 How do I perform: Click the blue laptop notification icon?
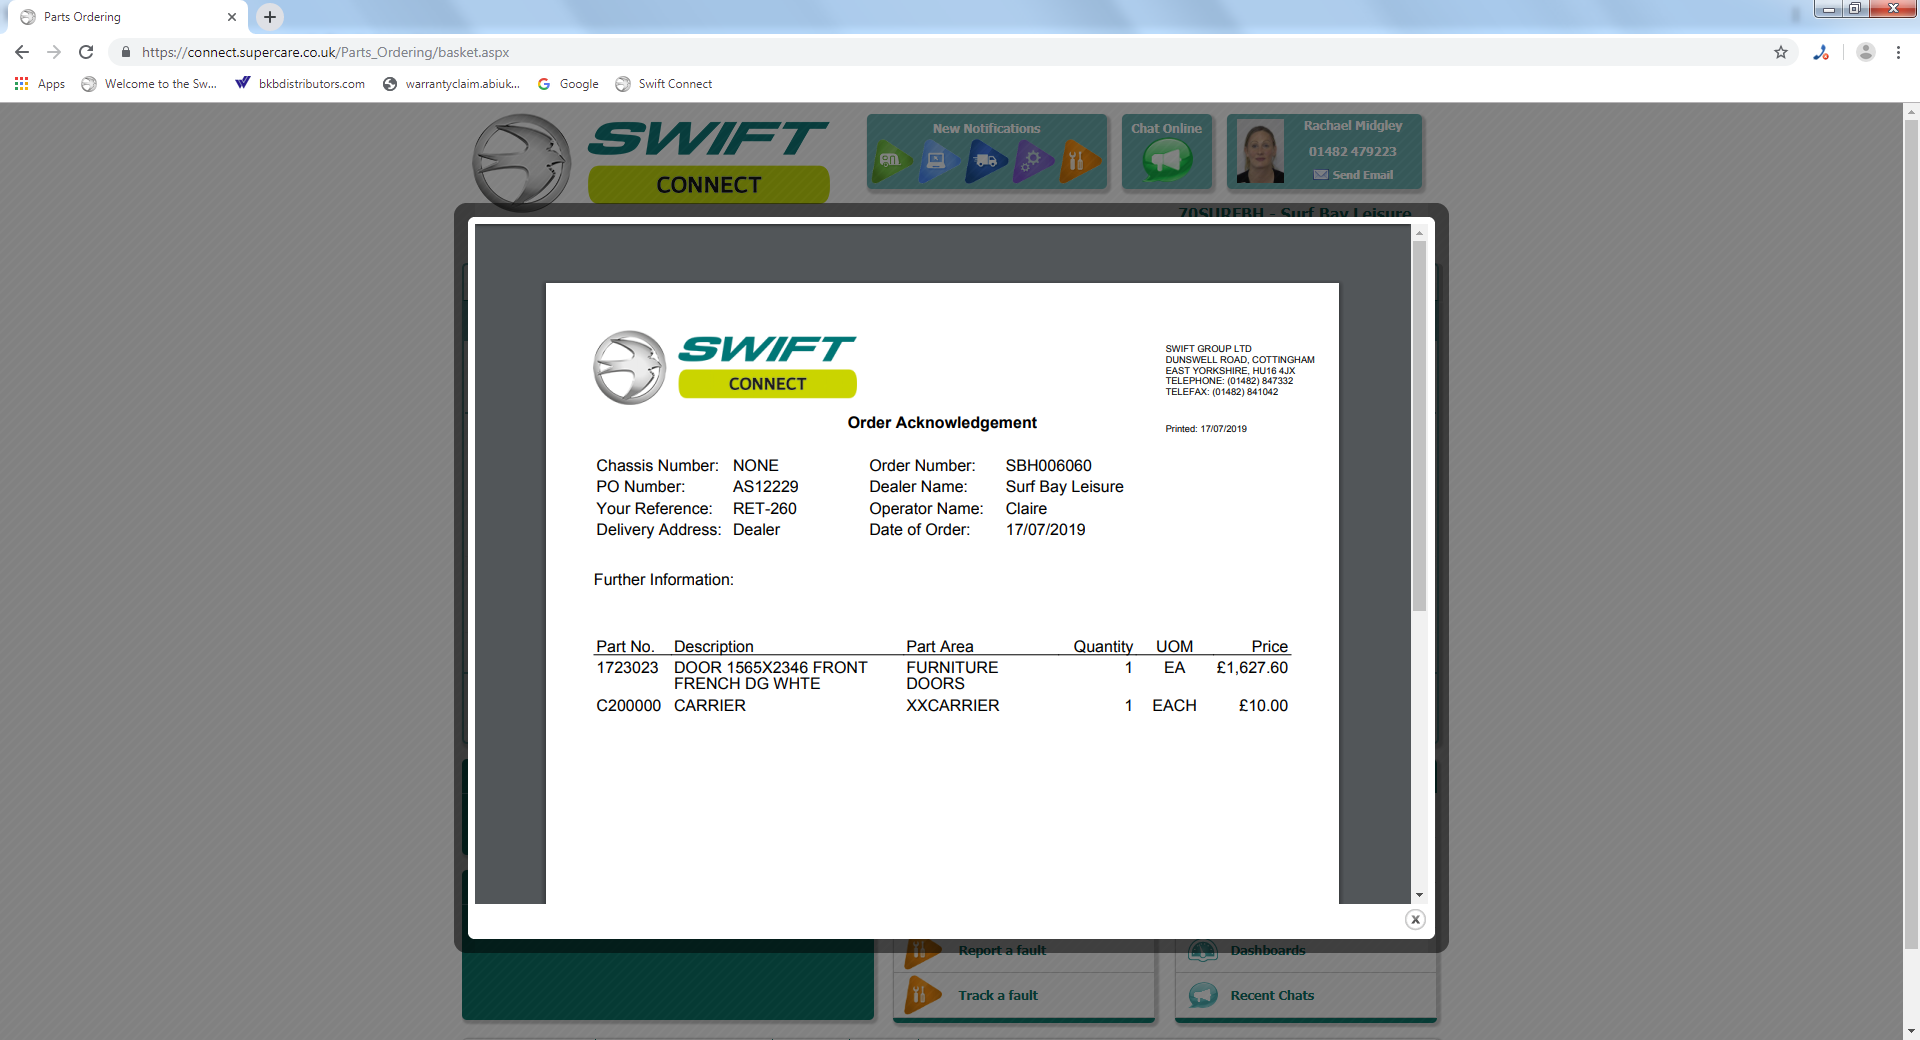coord(938,160)
